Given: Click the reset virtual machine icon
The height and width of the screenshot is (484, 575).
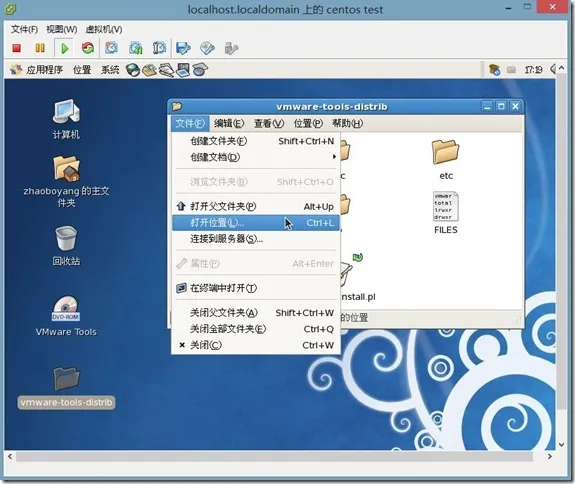Looking at the screenshot, I should (x=88, y=48).
